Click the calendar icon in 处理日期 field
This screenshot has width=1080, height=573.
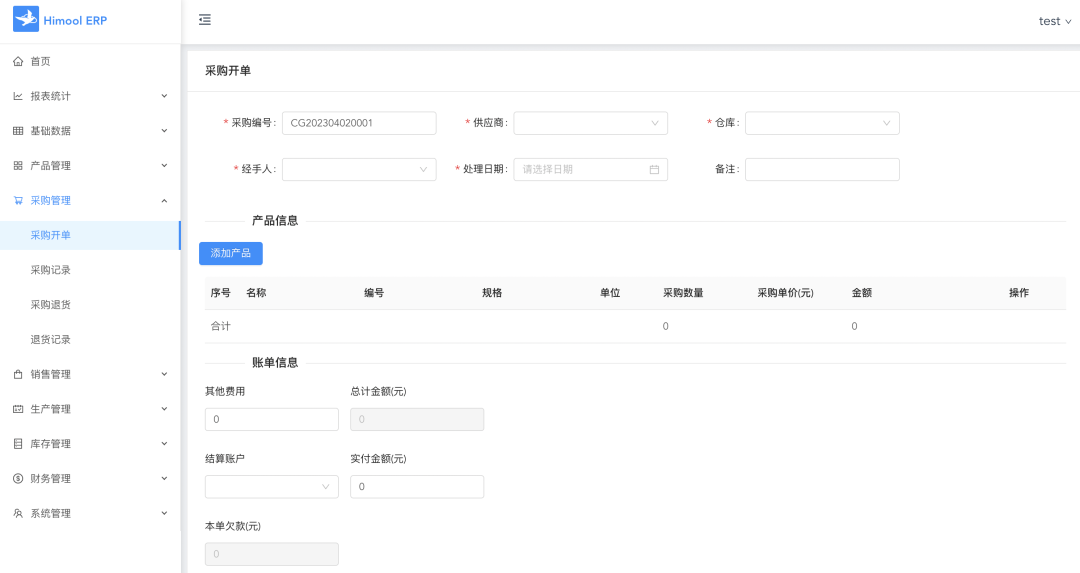coord(654,170)
